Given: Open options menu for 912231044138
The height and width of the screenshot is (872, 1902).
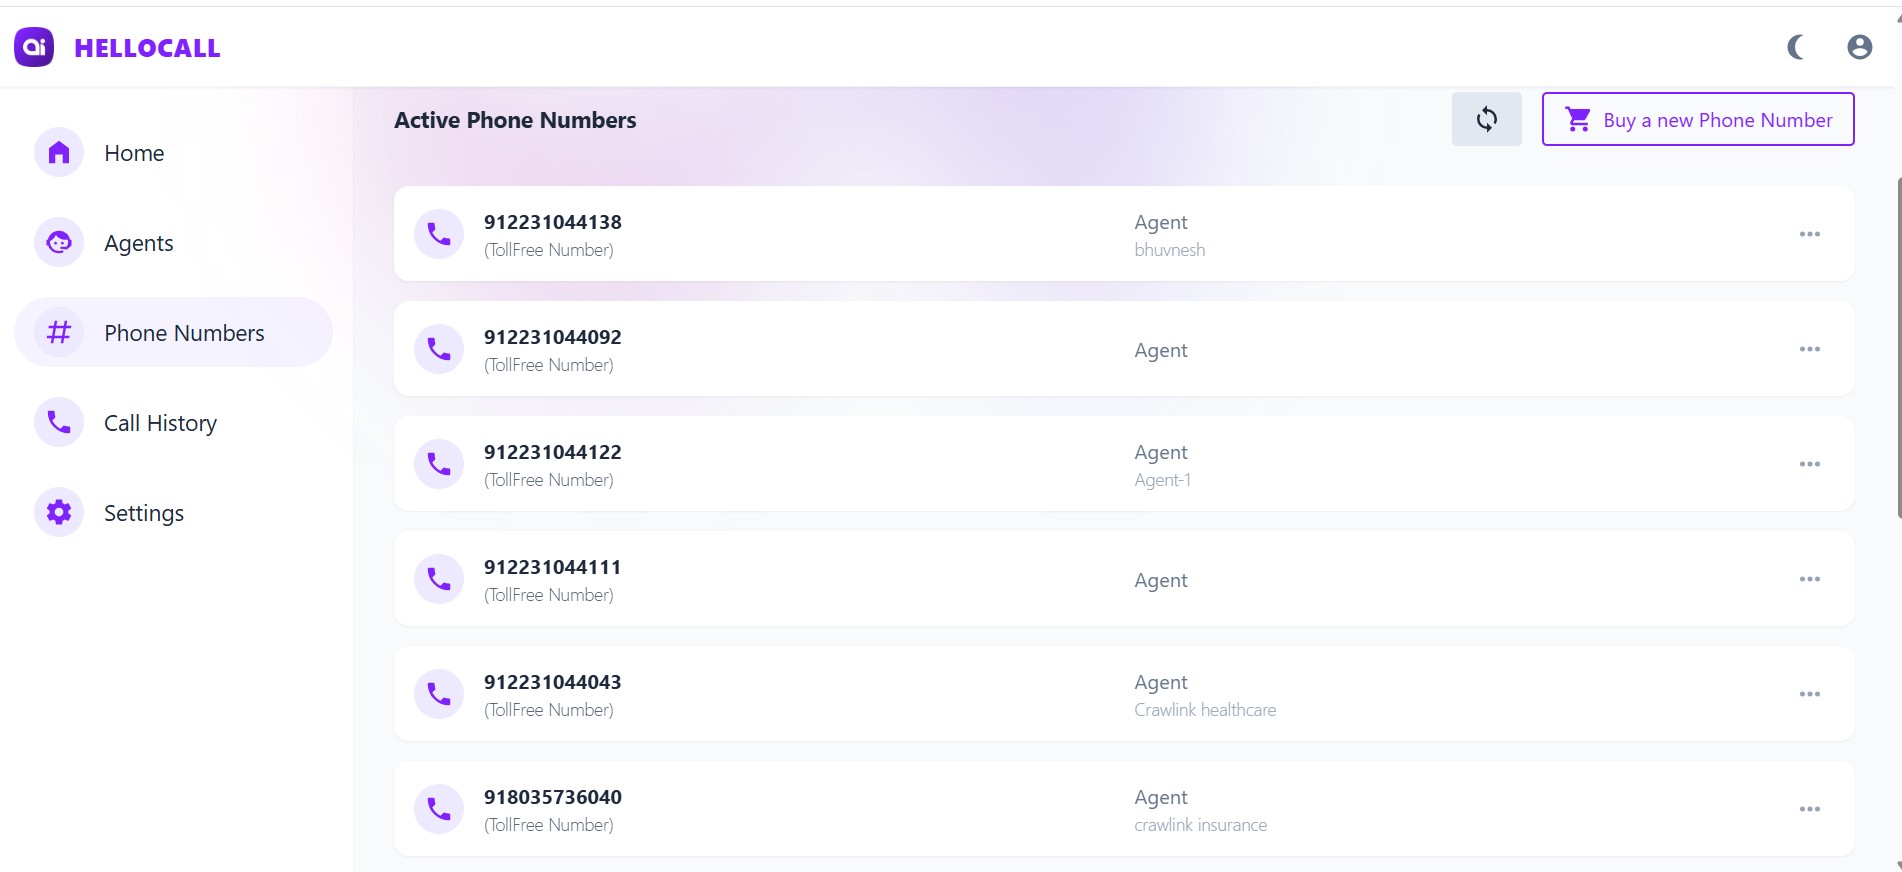Looking at the screenshot, I should click(1809, 234).
